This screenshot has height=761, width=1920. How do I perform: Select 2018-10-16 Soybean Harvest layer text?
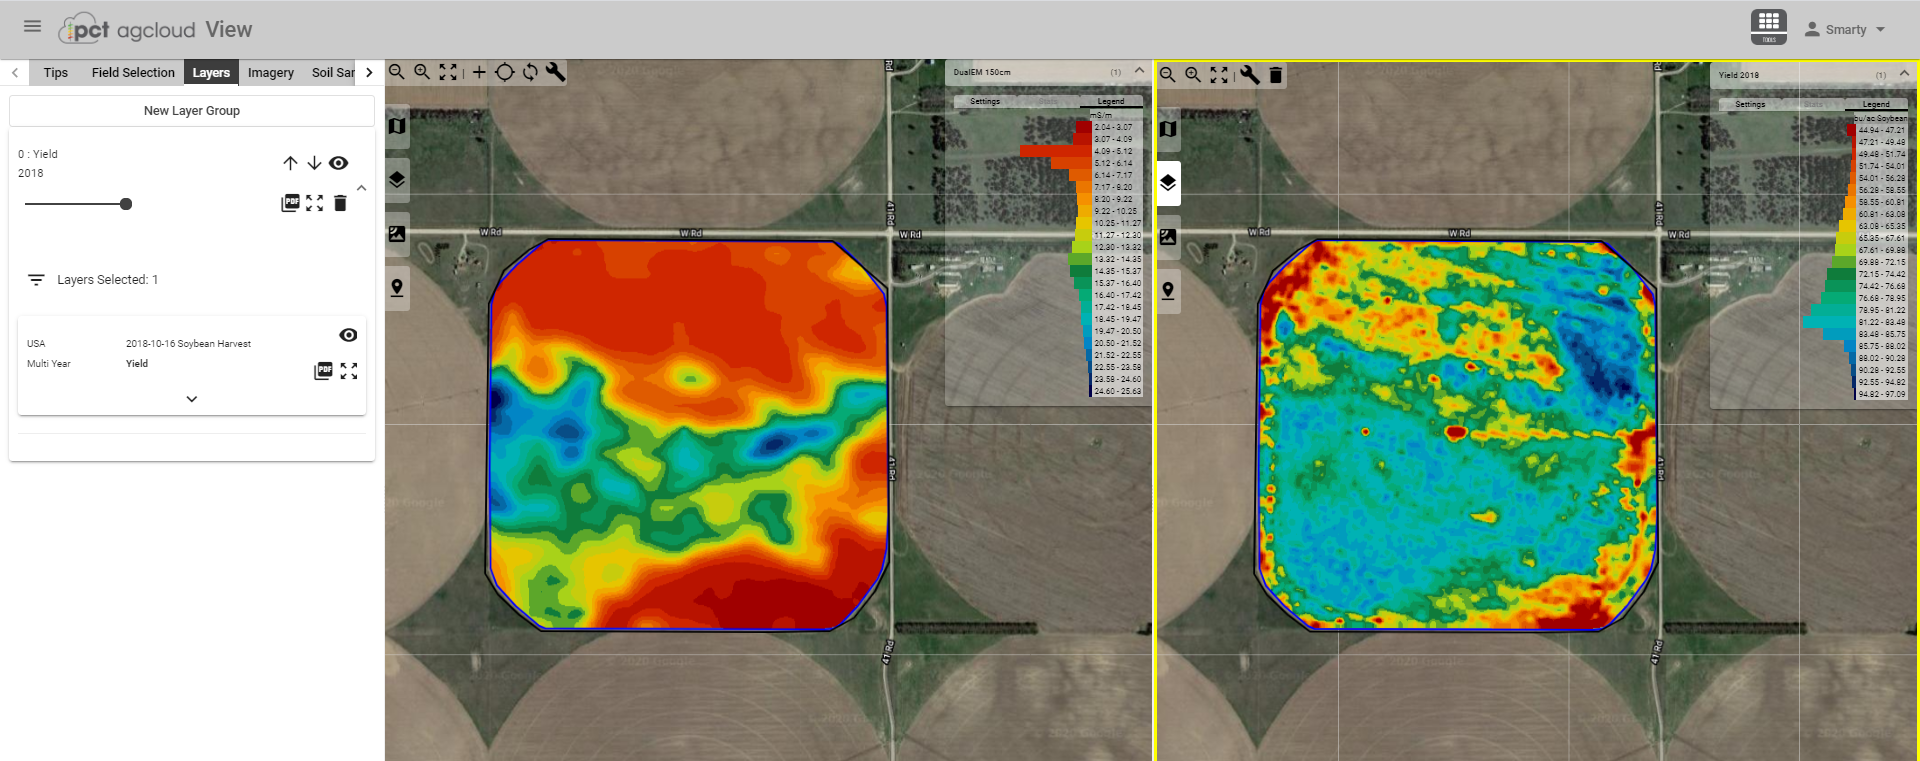pos(188,344)
